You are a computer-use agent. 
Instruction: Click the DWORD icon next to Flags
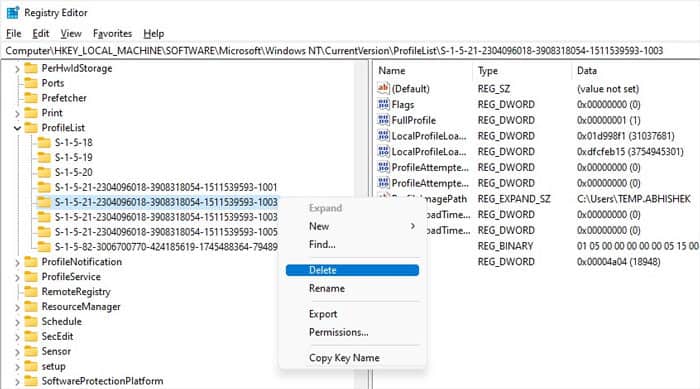pos(383,105)
